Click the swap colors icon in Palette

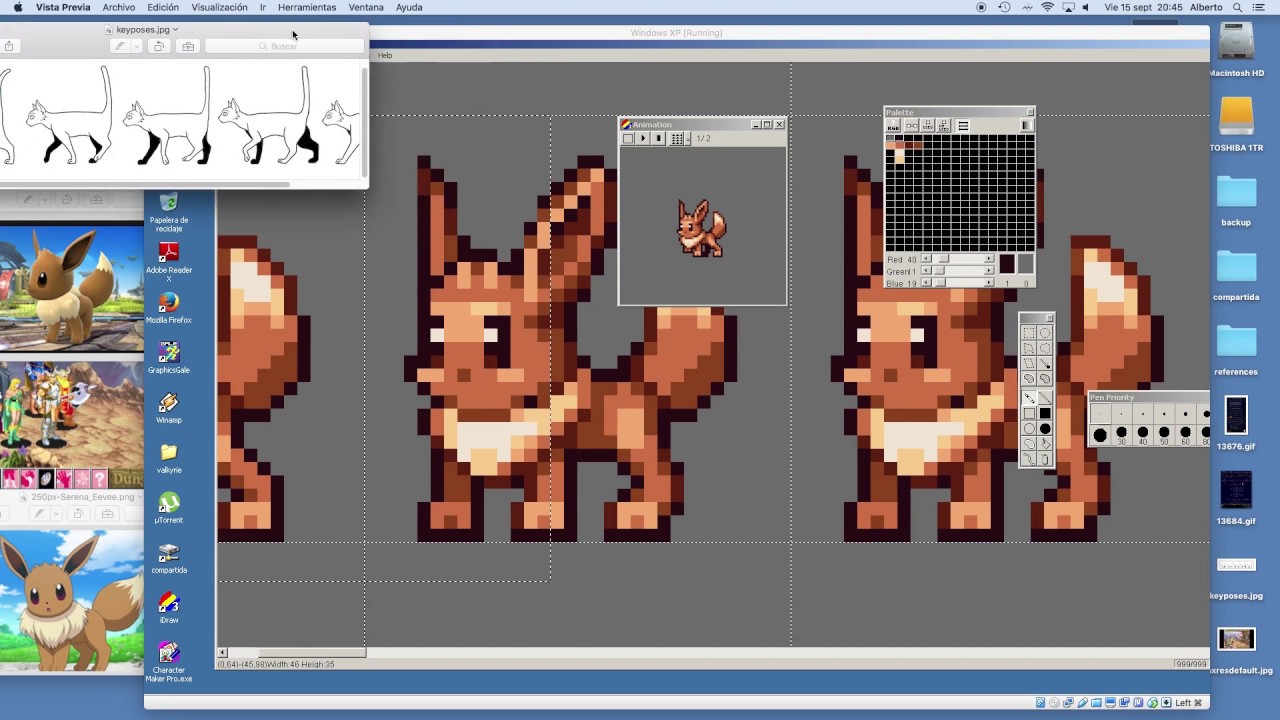[x=911, y=125]
